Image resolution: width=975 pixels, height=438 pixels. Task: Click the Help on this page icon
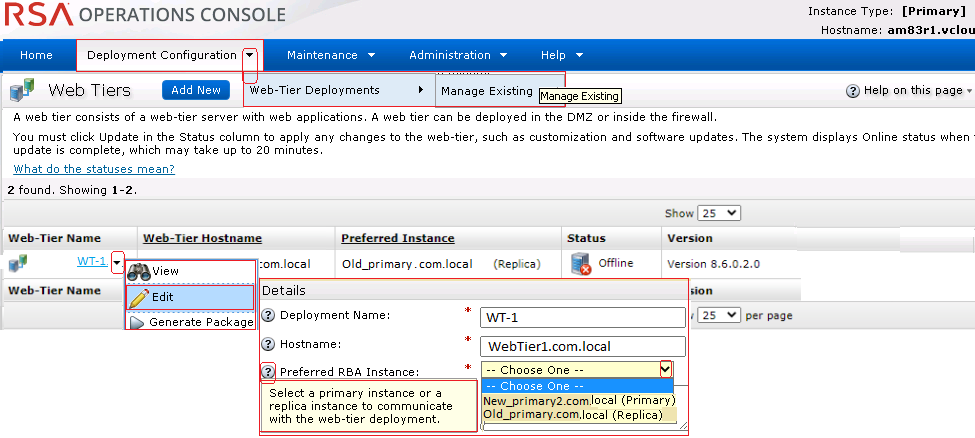click(x=853, y=91)
